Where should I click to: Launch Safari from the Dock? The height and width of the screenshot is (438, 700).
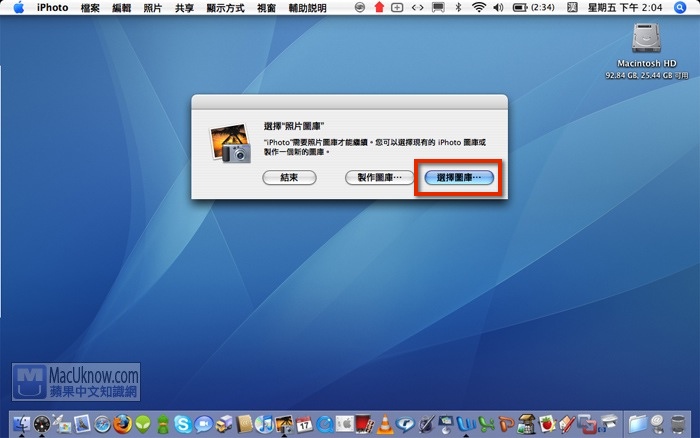pos(102,424)
